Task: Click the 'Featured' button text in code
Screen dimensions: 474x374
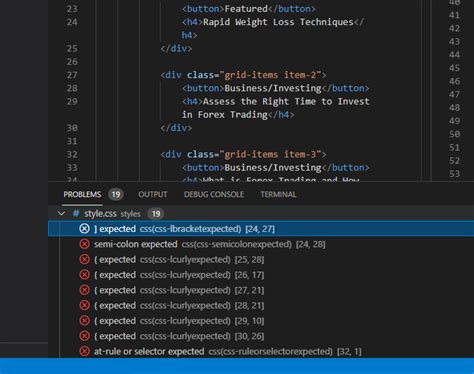Action: (x=246, y=9)
